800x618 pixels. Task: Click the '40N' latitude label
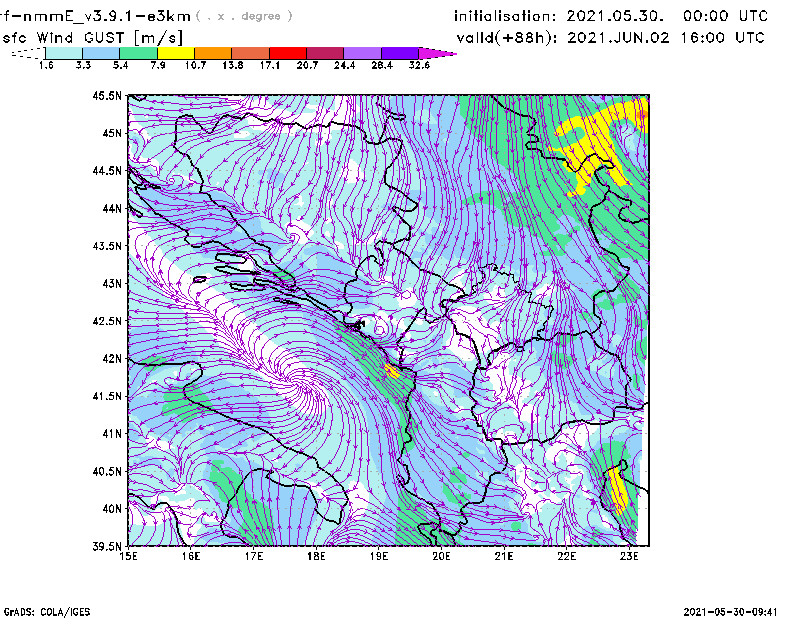pyautogui.click(x=112, y=508)
